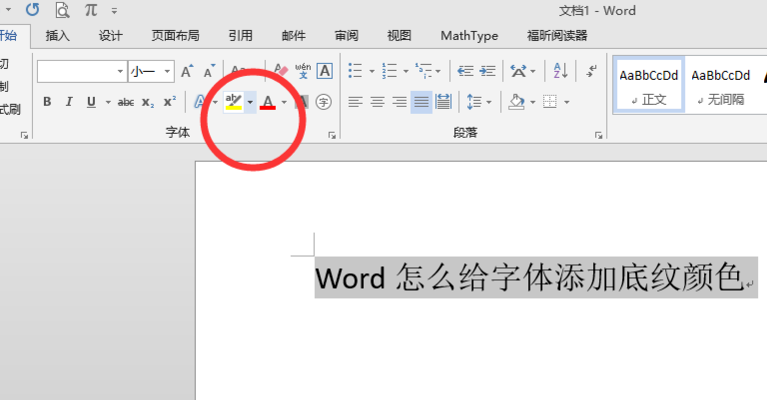Open the phonetic guide (wén) tool
Viewport: 767px width, 400px height.
[x=303, y=71]
